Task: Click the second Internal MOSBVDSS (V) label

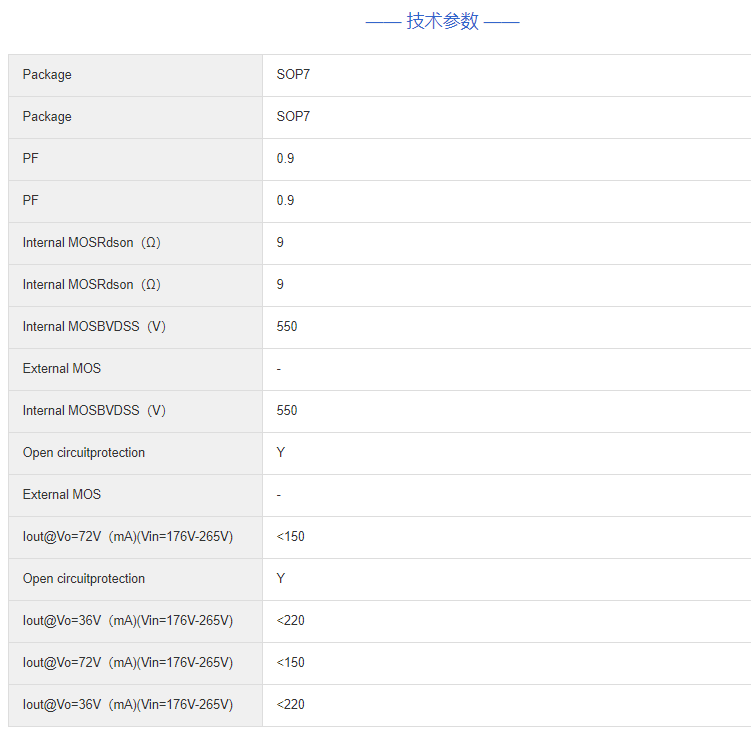Action: click(94, 411)
